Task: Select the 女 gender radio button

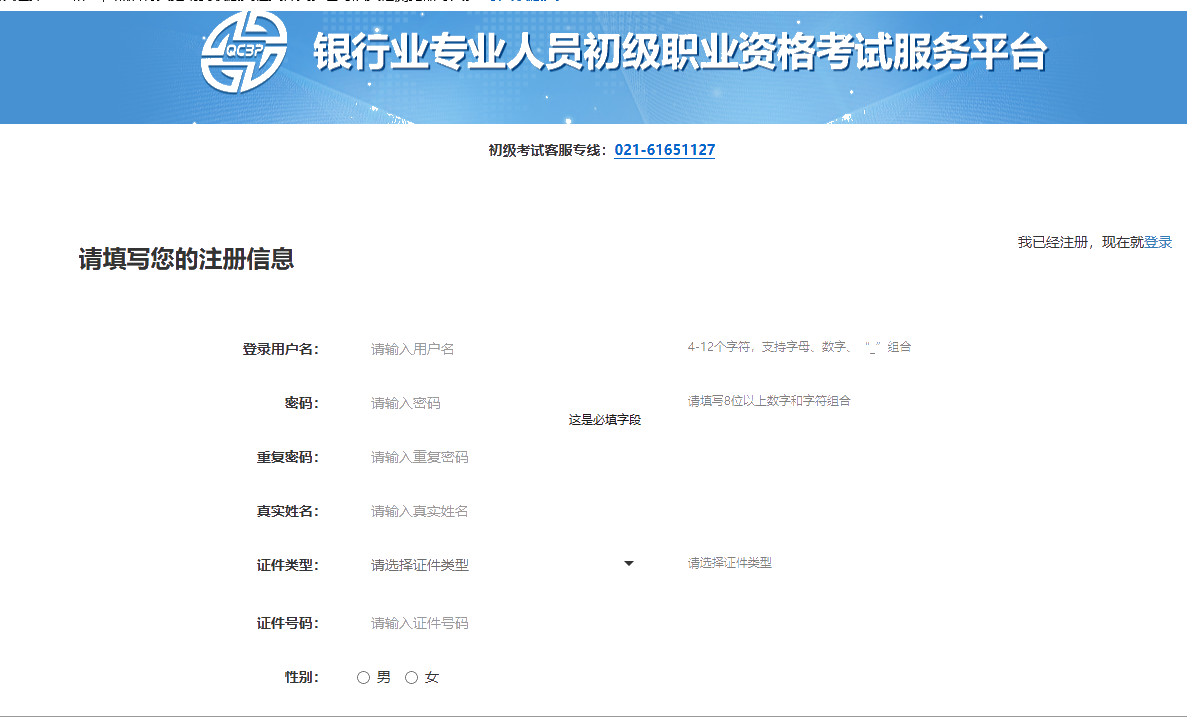Action: [410, 677]
